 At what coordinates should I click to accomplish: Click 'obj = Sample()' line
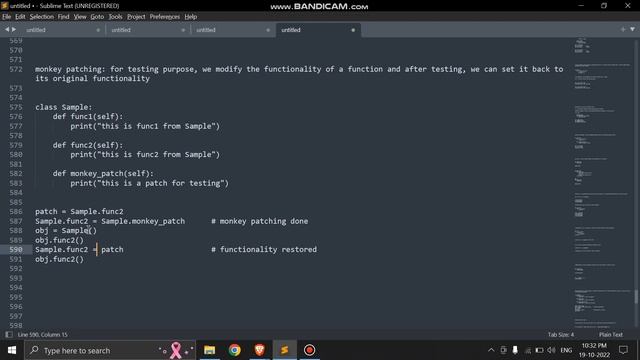(x=66, y=231)
